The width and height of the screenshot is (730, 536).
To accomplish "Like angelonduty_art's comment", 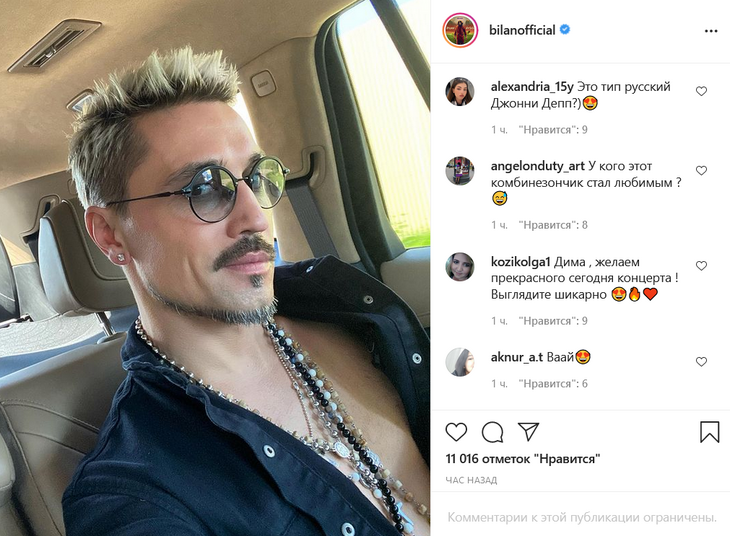I will click(701, 170).
